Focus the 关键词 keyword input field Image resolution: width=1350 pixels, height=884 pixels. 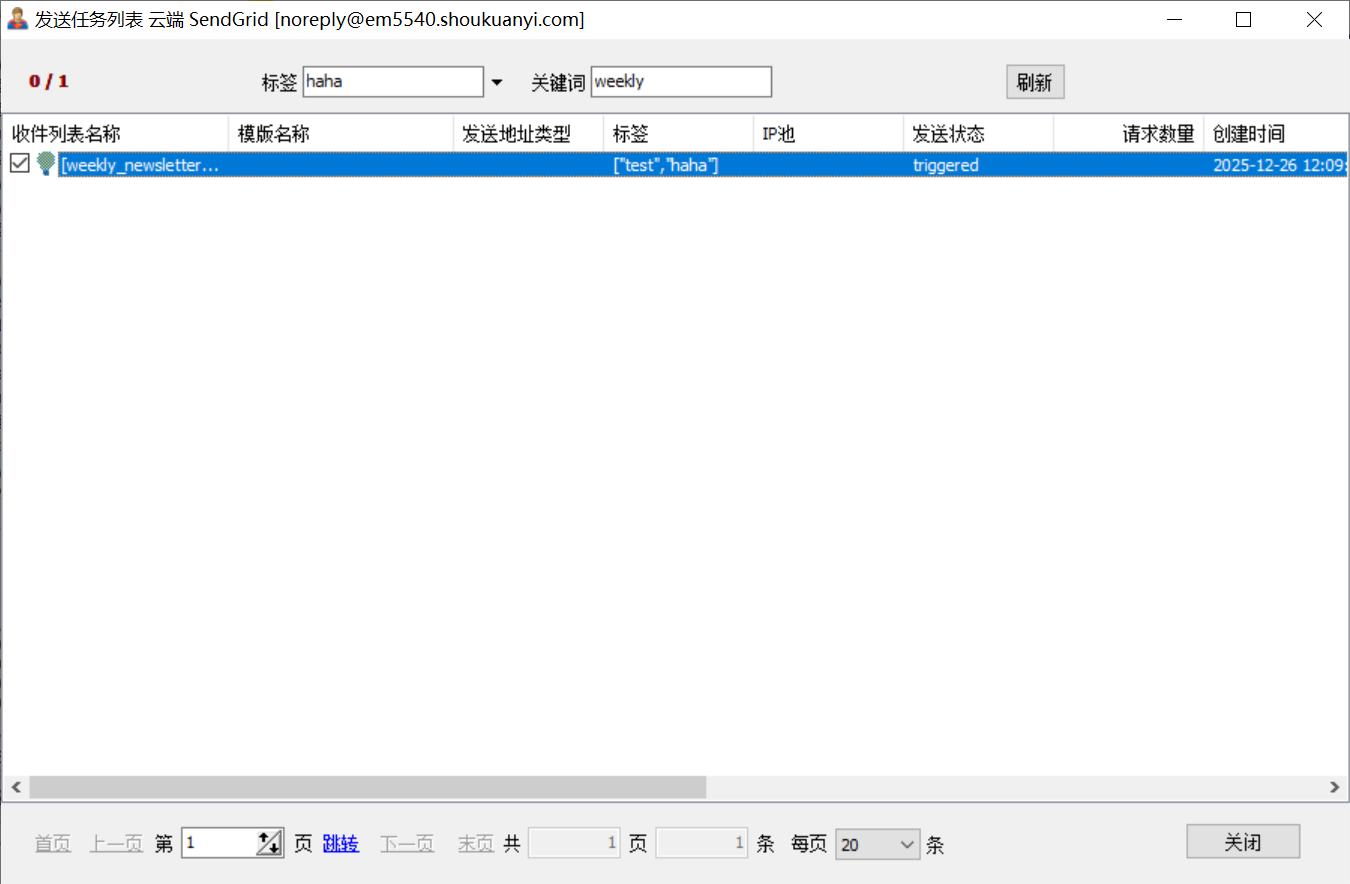point(680,82)
